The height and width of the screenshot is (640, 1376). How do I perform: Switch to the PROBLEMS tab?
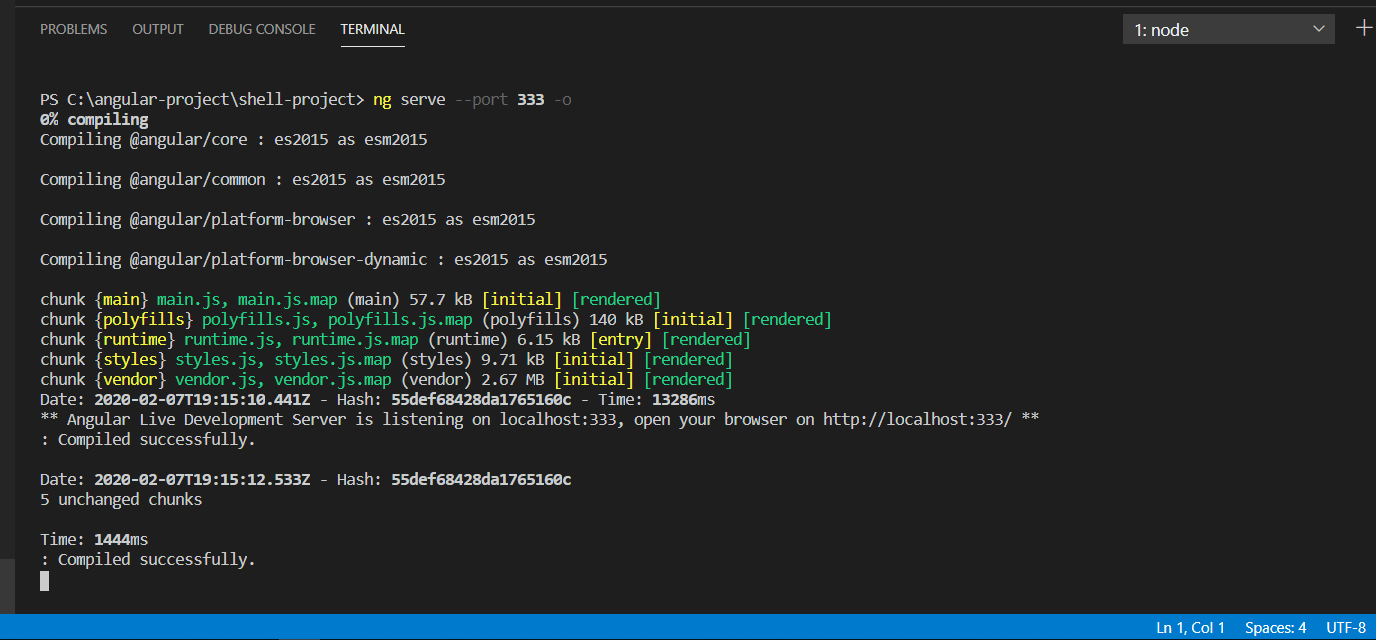[73, 29]
